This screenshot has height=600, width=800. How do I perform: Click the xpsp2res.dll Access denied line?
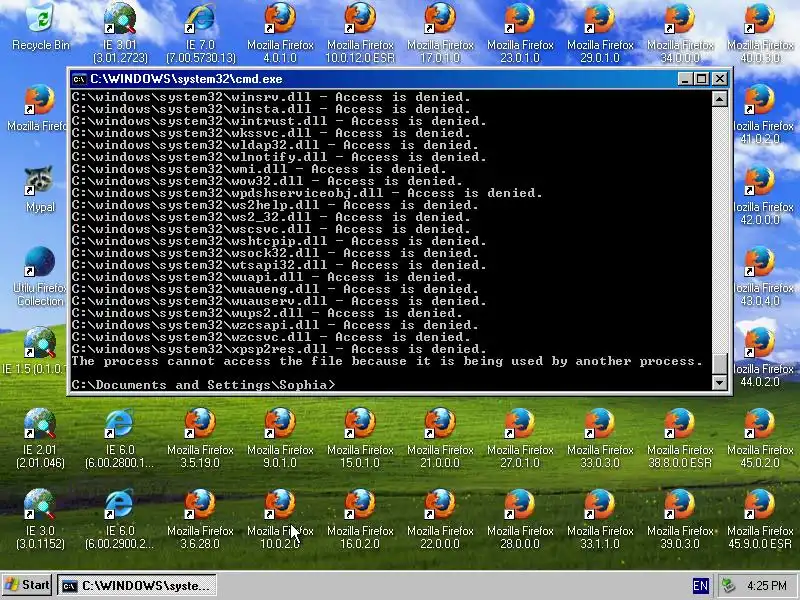pos(279,349)
